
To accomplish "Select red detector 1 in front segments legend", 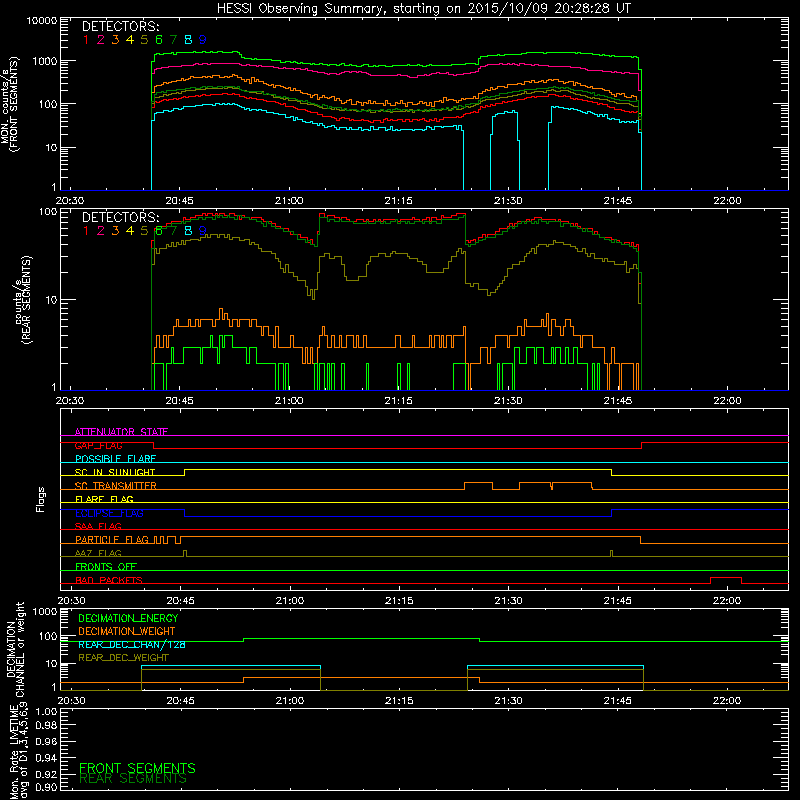I will 86,40.
